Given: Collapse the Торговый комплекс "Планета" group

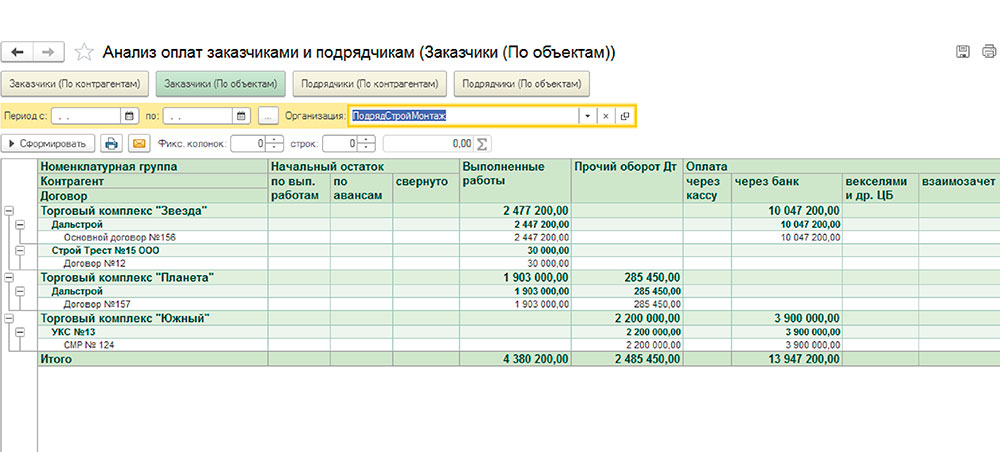Looking at the screenshot, I should coord(9,277).
